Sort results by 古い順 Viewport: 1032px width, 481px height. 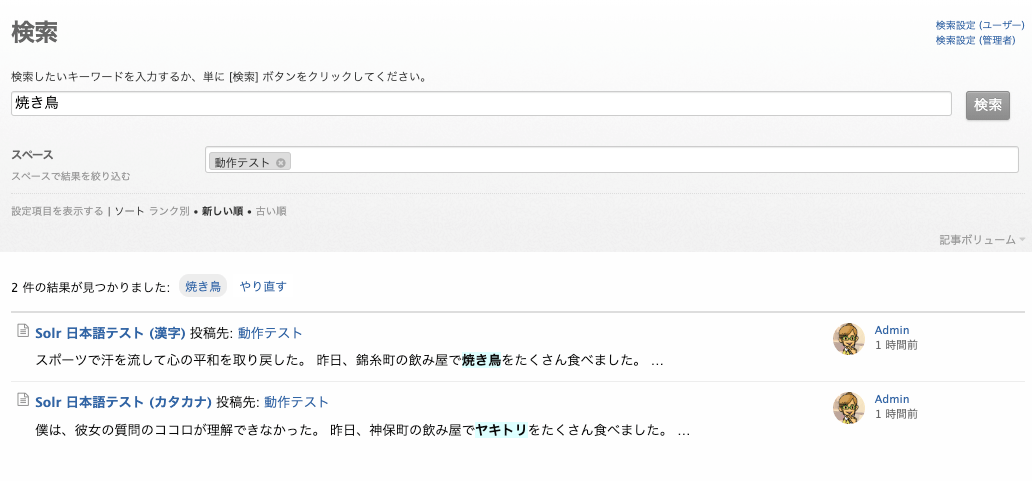(x=271, y=211)
